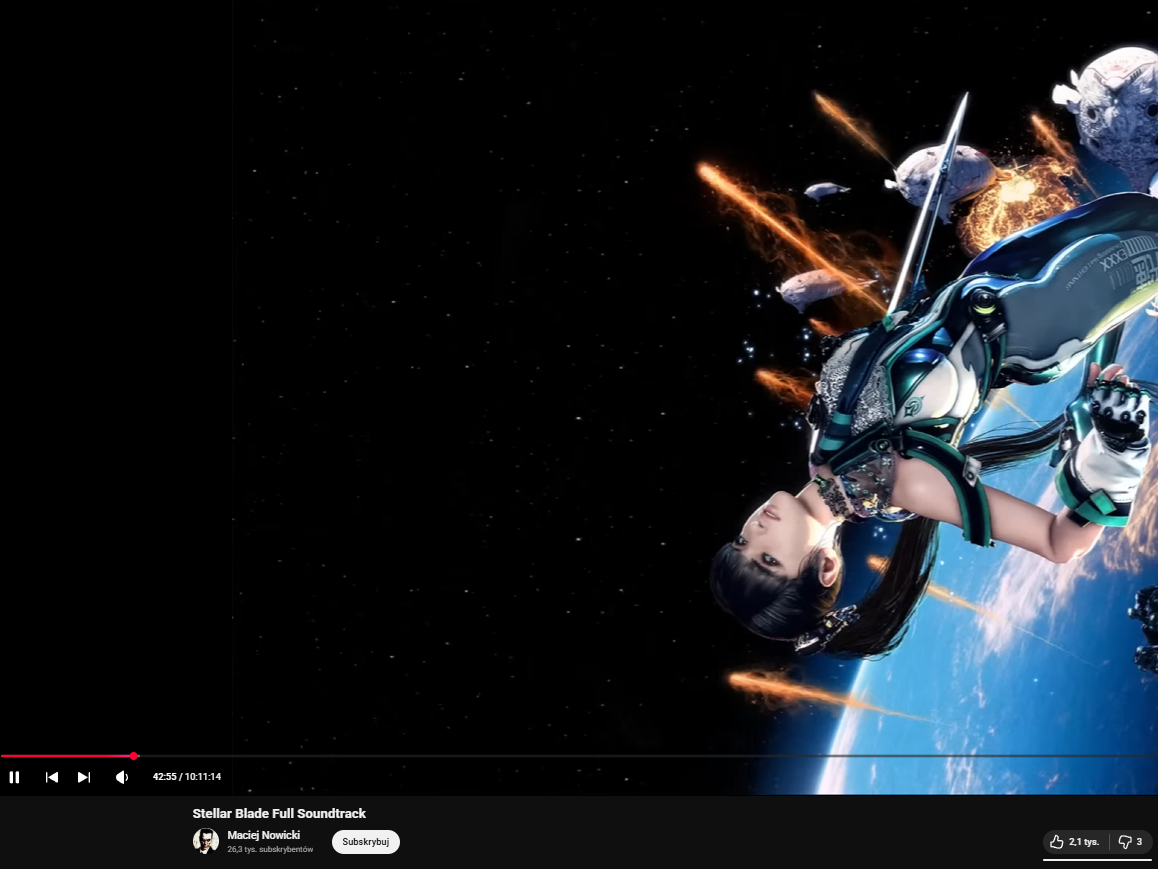Click the Stellar Blade Full Soundtrack title
The height and width of the screenshot is (869, 1158).
[279, 813]
